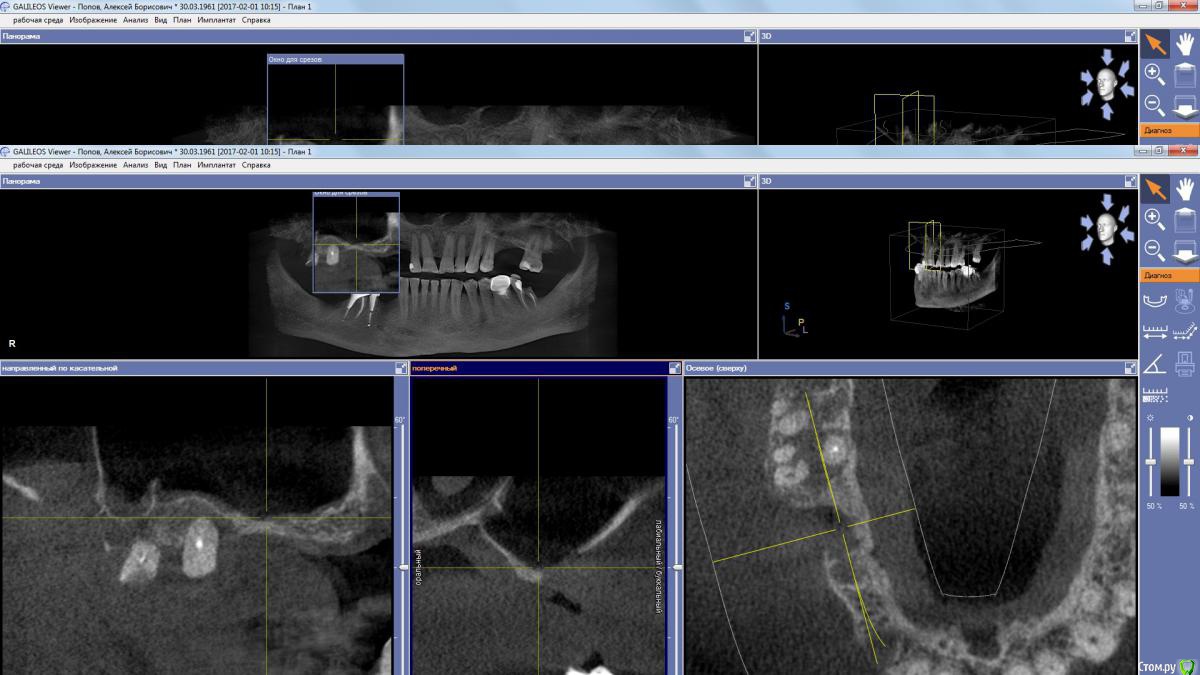Image resolution: width=1200 pixels, height=675 pixels.
Task: Click the Окно для срезов box on lower panorama
Action: click(x=355, y=242)
